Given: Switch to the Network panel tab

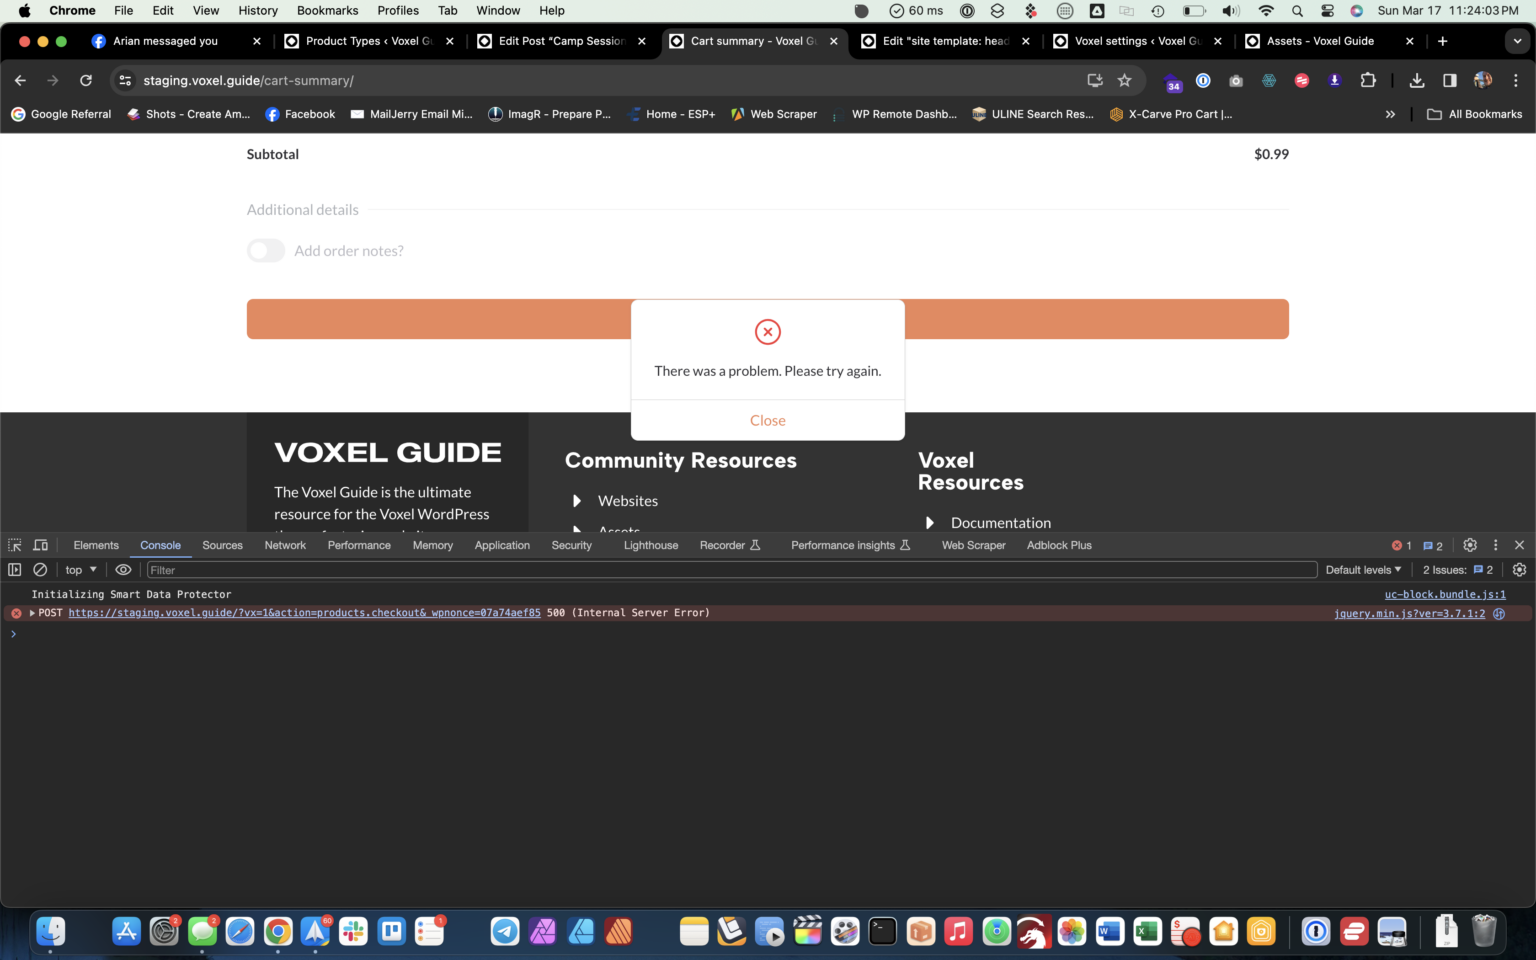Looking at the screenshot, I should point(285,545).
